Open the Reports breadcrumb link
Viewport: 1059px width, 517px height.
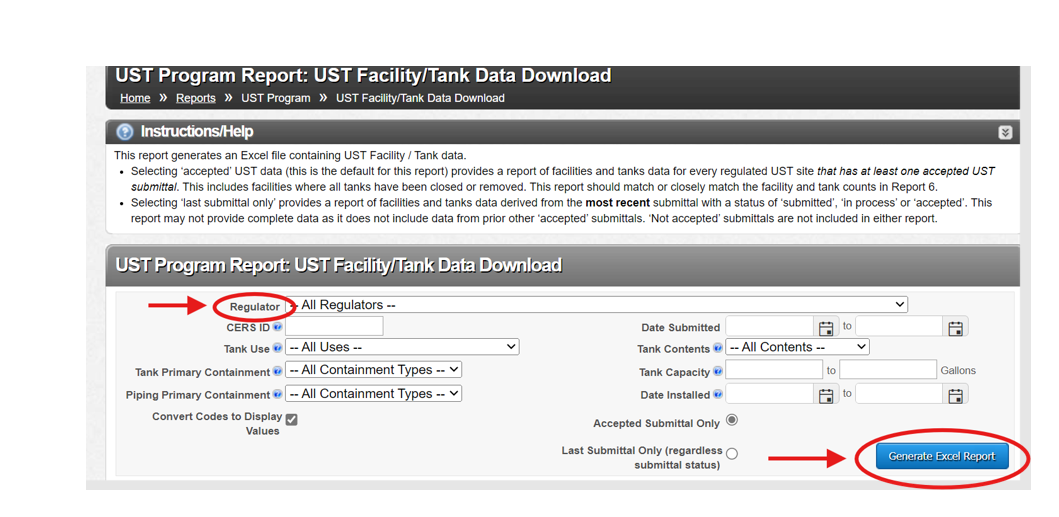(x=196, y=98)
